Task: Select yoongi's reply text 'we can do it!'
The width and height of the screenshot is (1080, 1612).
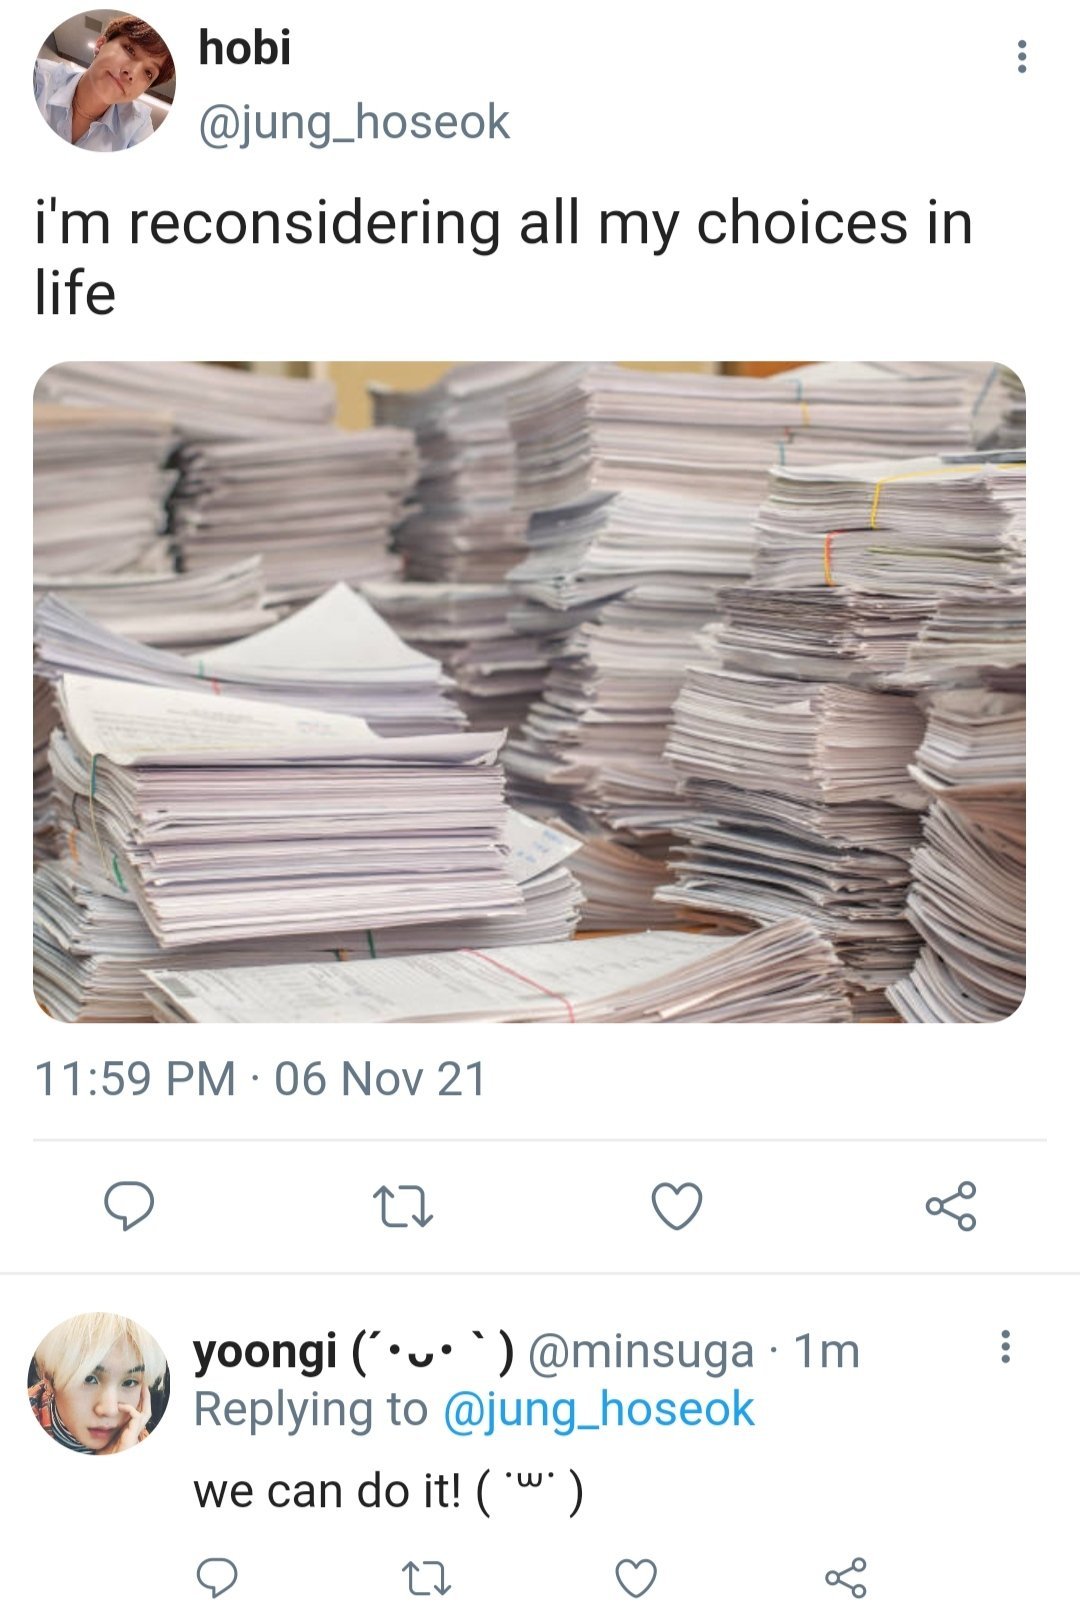Action: pos(327,1491)
